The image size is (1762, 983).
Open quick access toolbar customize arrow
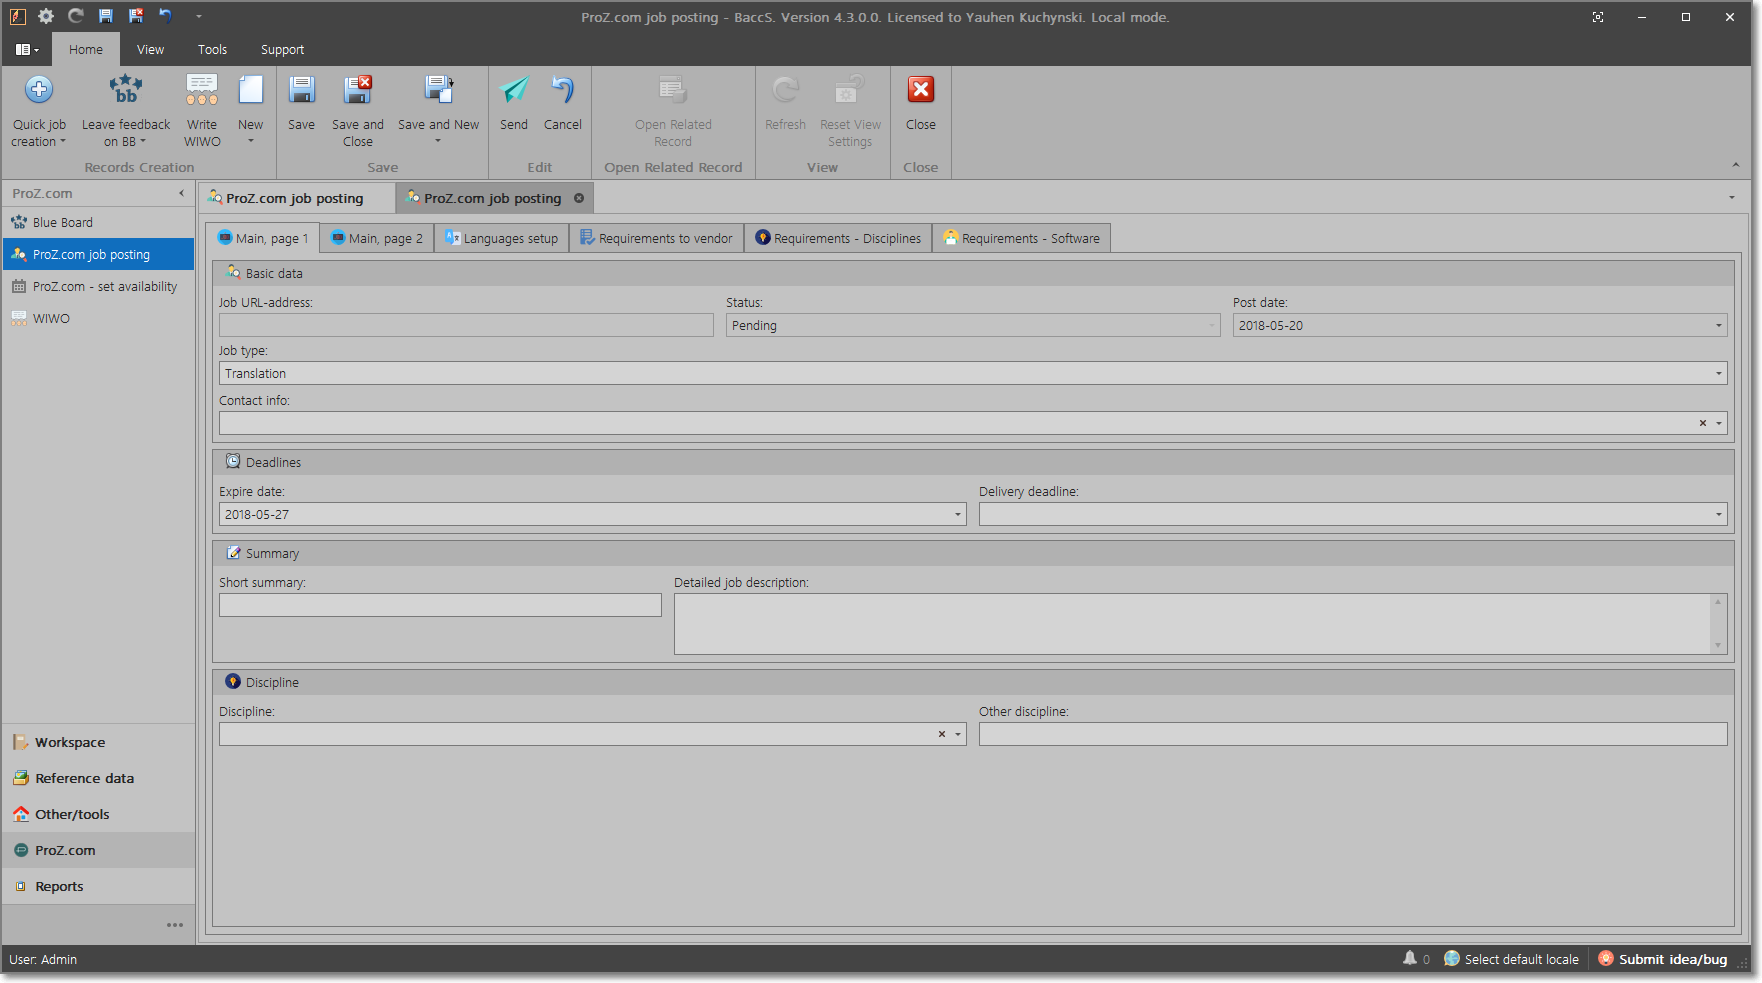coord(198,17)
